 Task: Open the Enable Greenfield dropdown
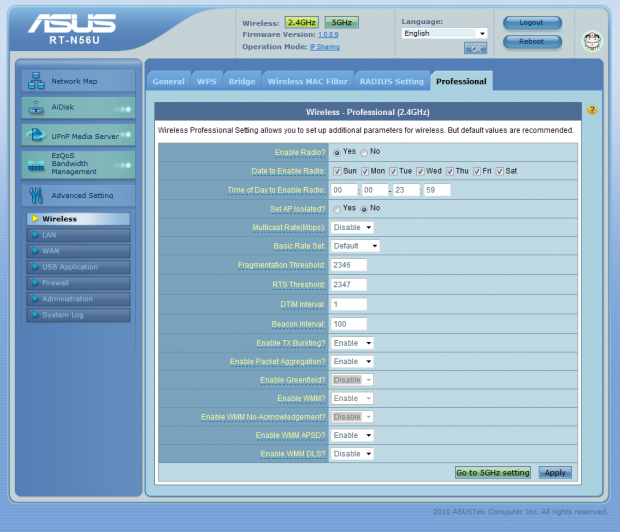352,380
